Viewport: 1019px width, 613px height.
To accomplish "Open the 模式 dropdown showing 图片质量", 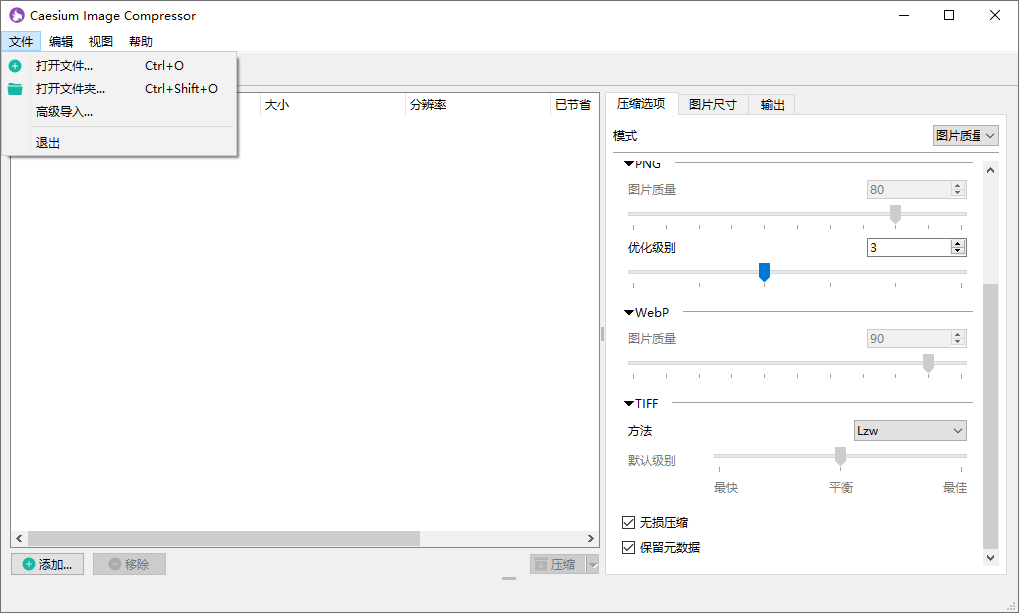I will pyautogui.click(x=966, y=136).
